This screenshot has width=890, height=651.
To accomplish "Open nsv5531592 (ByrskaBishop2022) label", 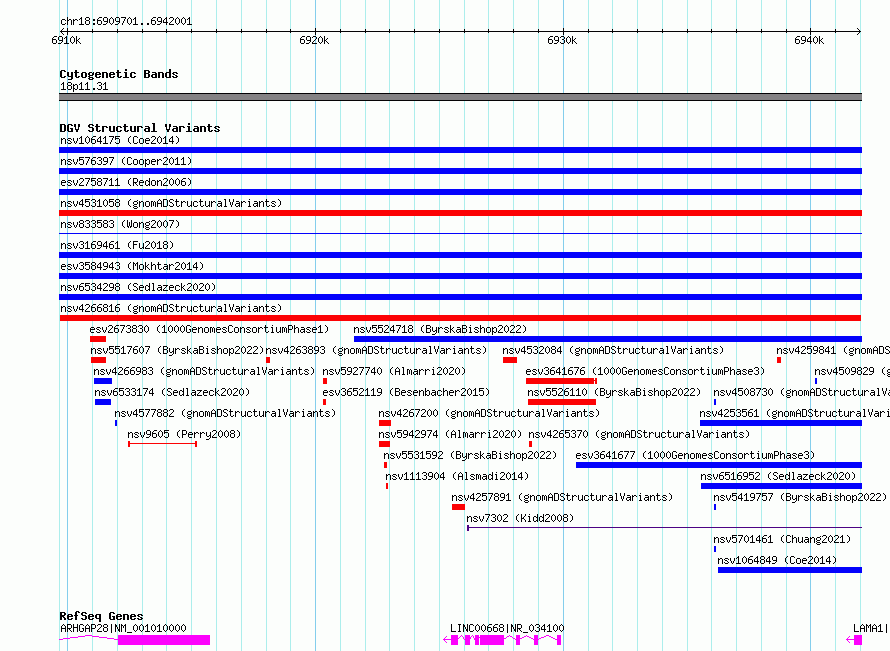I will coord(470,455).
